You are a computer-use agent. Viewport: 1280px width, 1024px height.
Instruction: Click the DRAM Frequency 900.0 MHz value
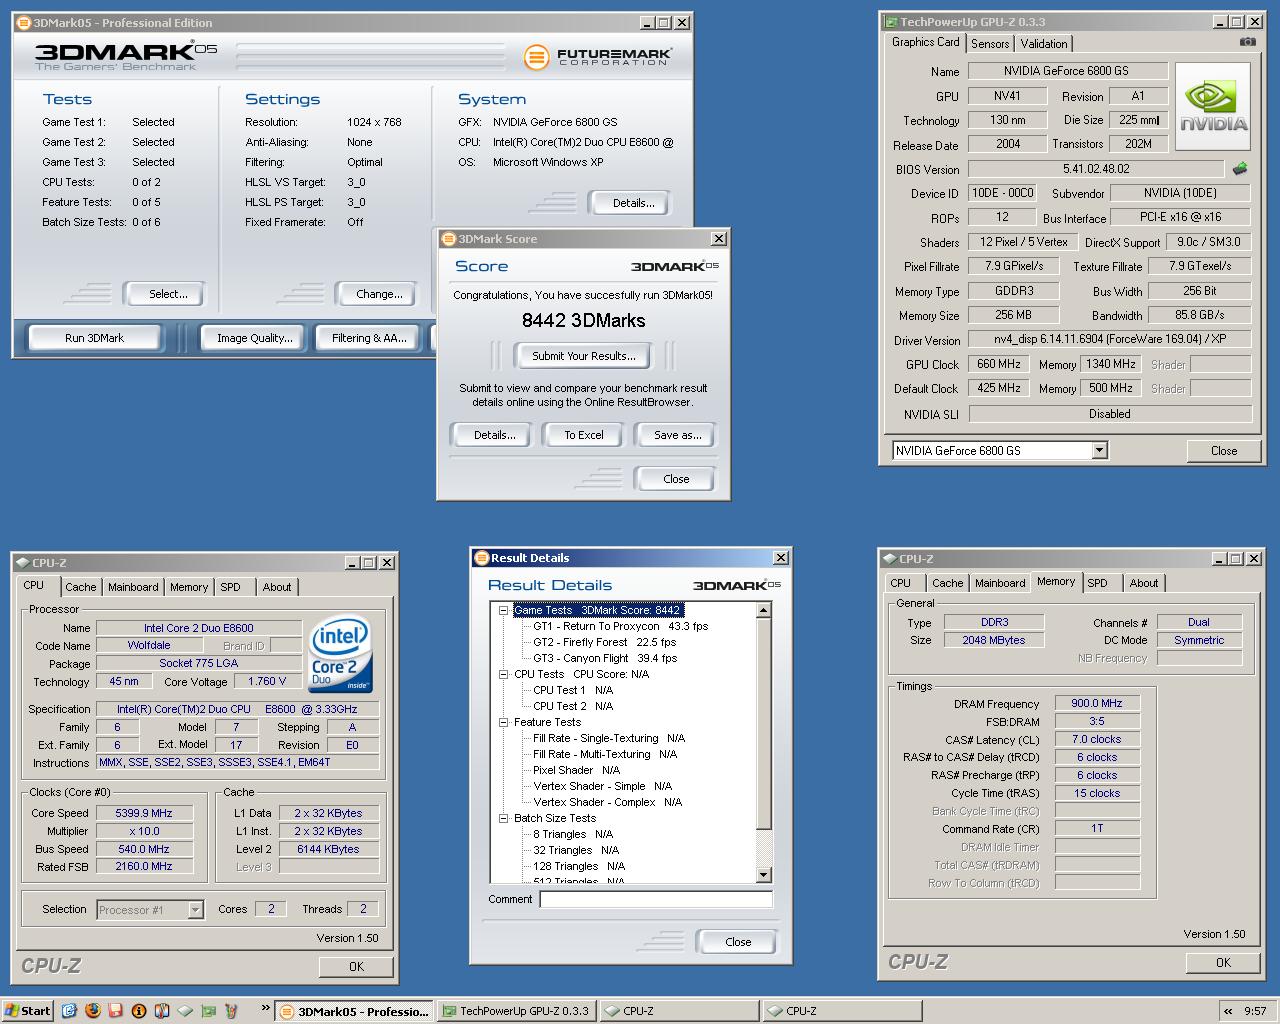tap(1097, 703)
